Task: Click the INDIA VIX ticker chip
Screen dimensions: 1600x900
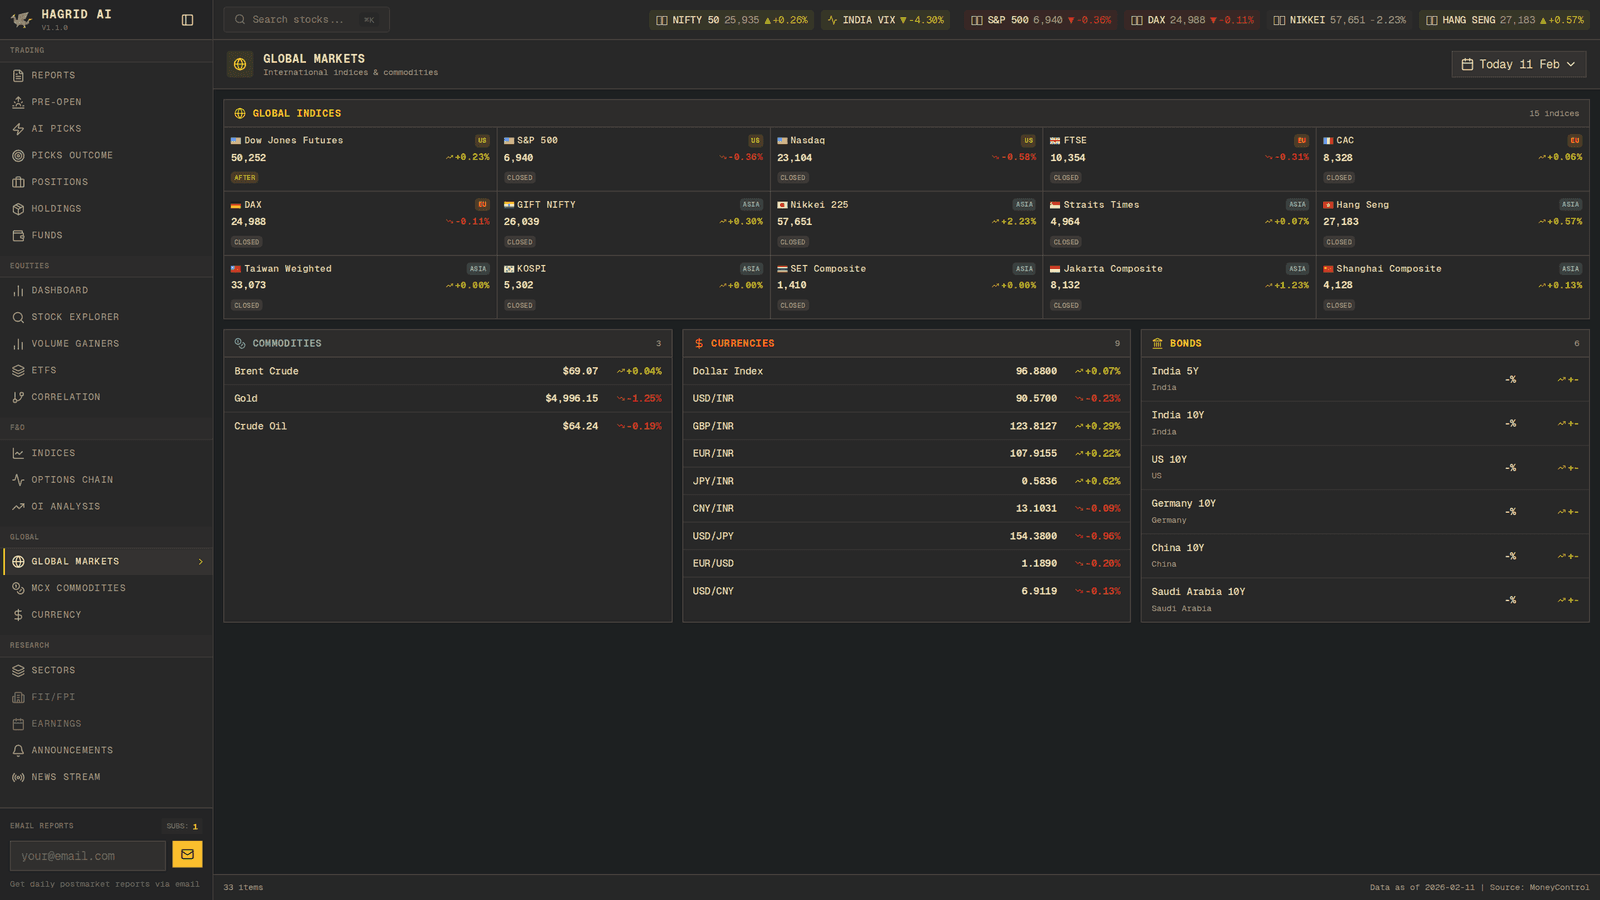Action: (885, 20)
